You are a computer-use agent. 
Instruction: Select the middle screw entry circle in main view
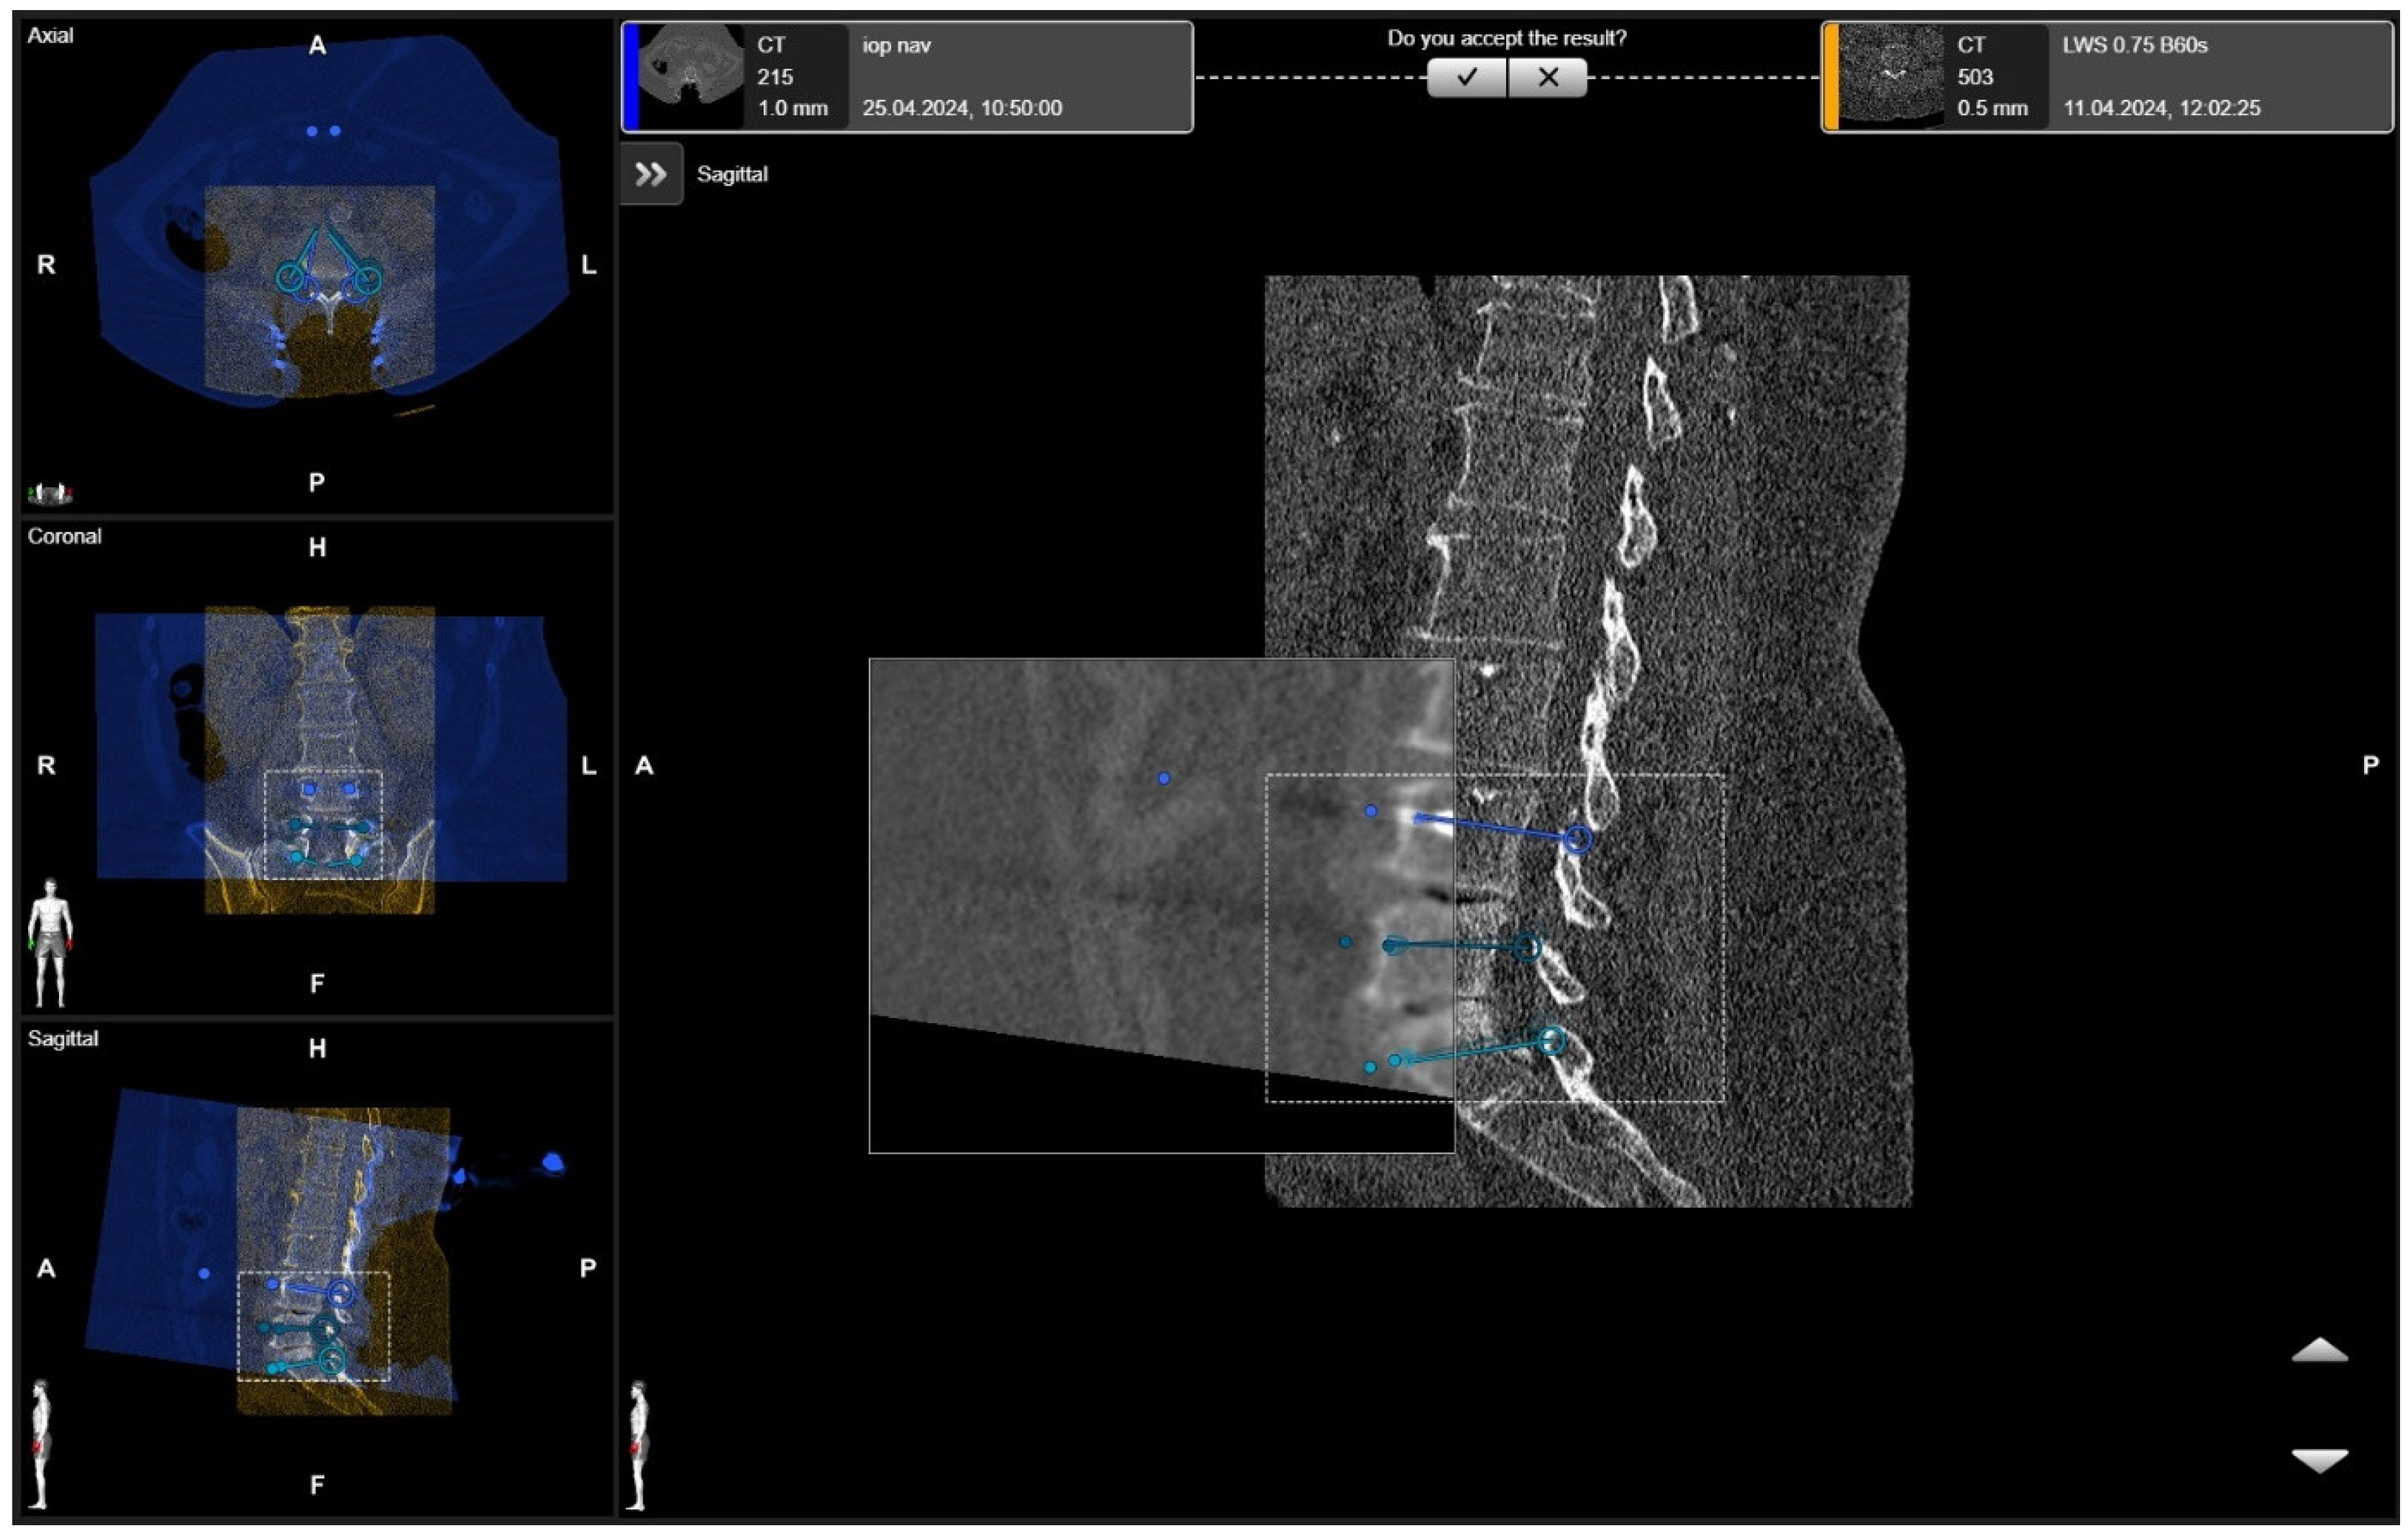[x=1526, y=946]
